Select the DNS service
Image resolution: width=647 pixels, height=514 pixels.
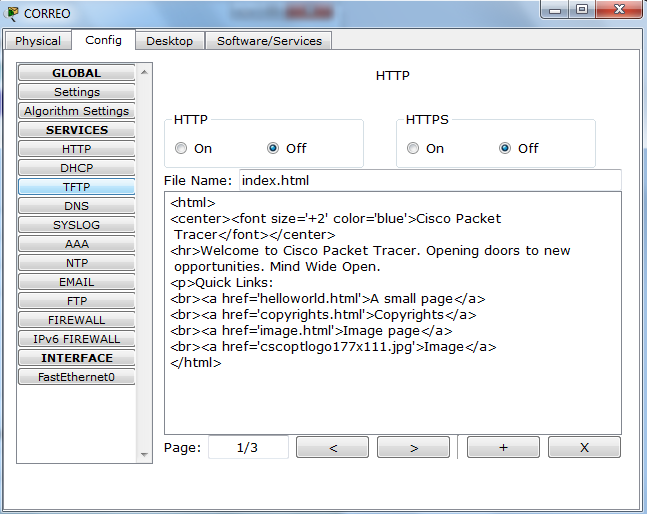pos(77,206)
